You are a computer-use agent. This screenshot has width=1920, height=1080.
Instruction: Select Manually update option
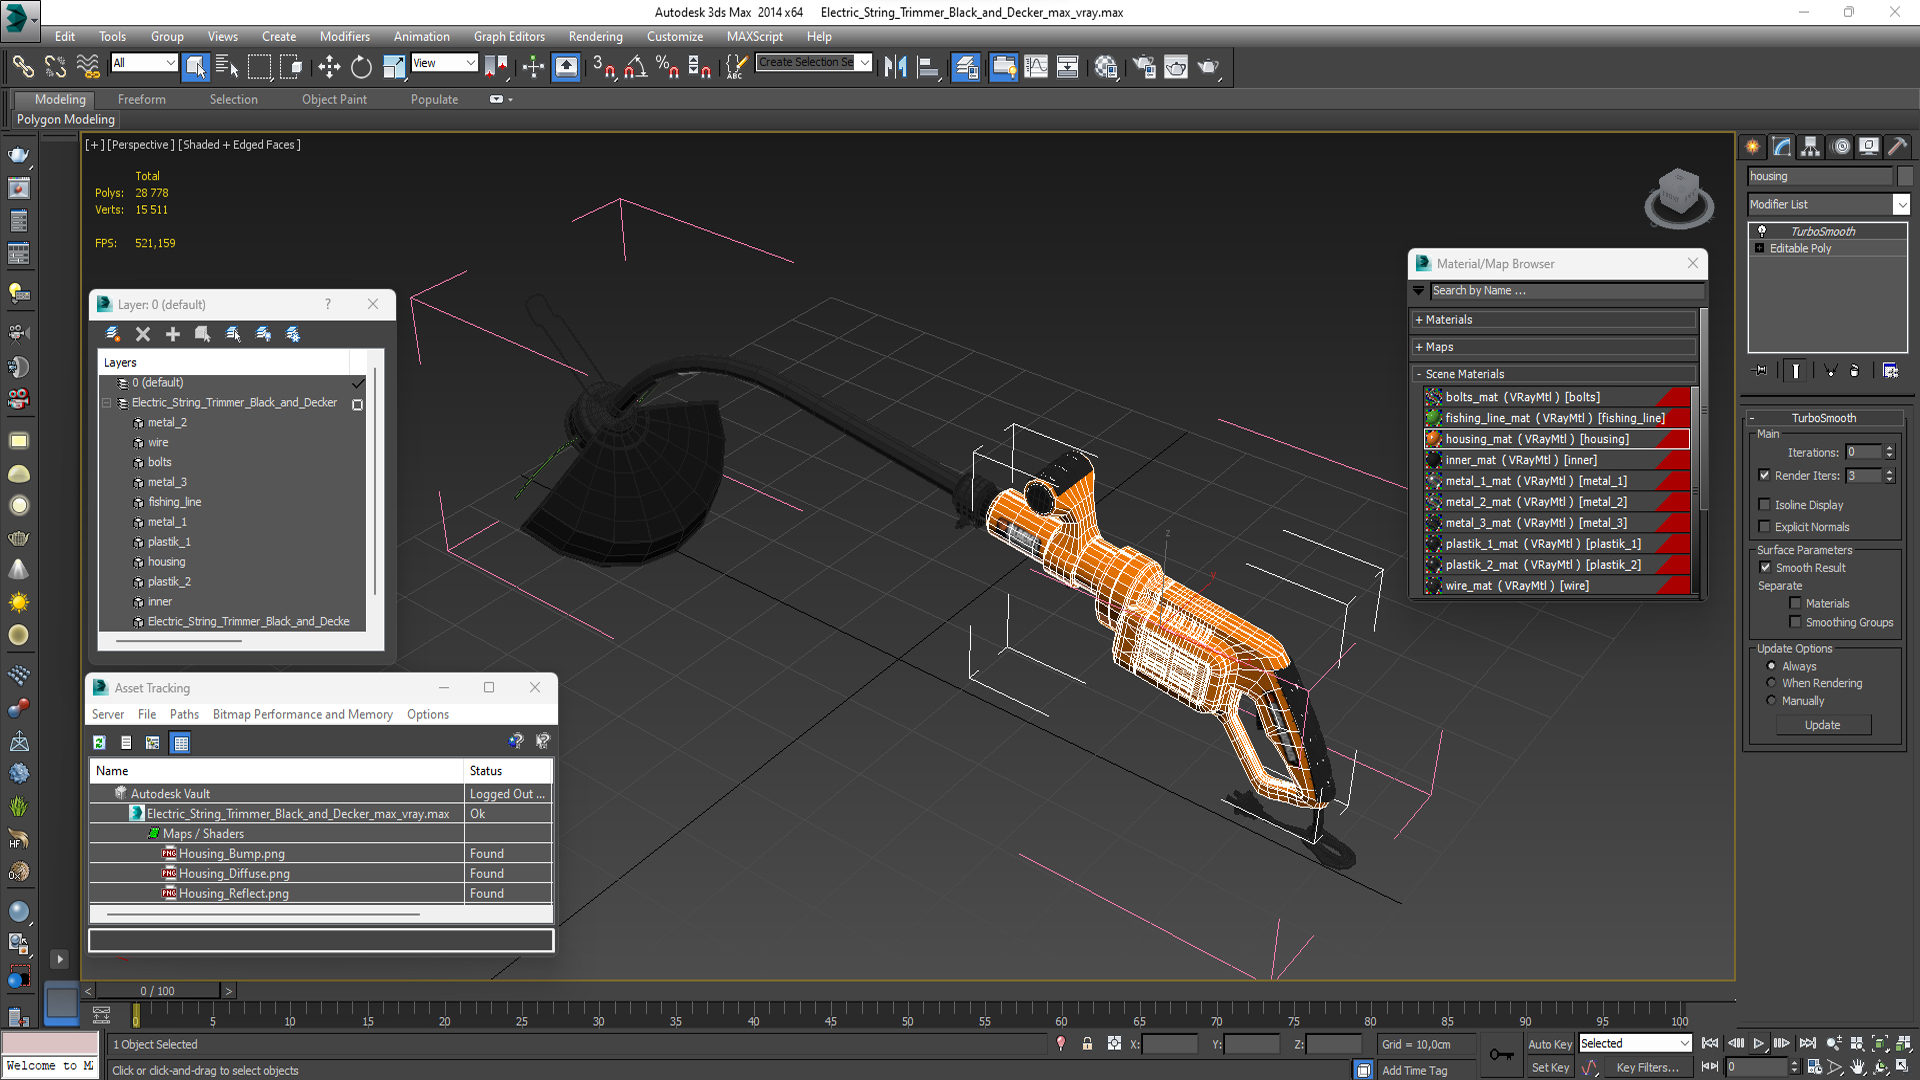1772,701
